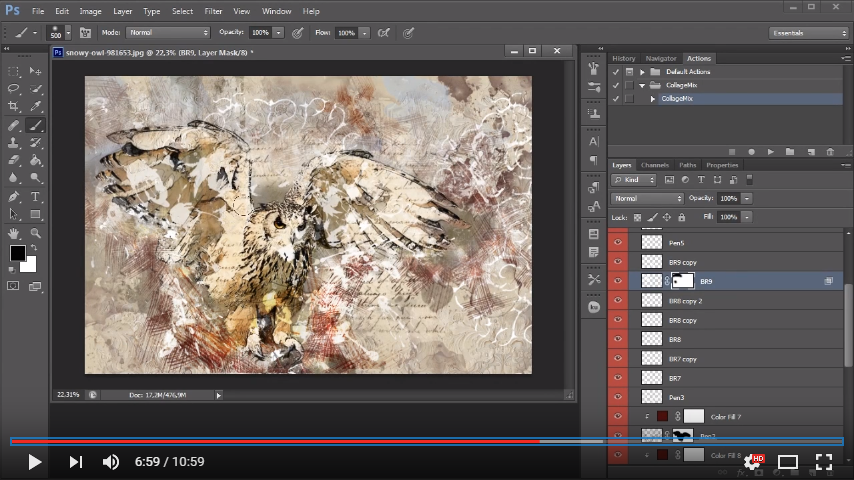Expand the Default Actions folder

(642, 72)
